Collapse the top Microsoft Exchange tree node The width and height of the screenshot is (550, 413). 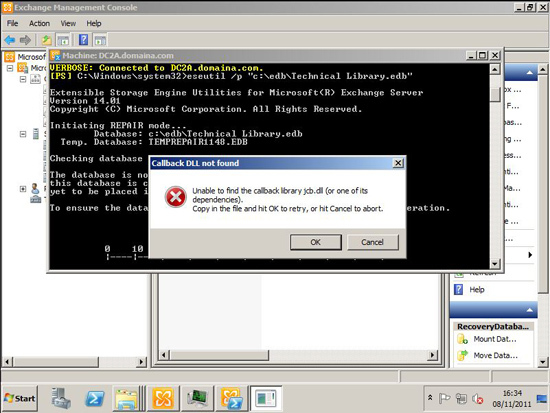pyautogui.click(x=10, y=68)
